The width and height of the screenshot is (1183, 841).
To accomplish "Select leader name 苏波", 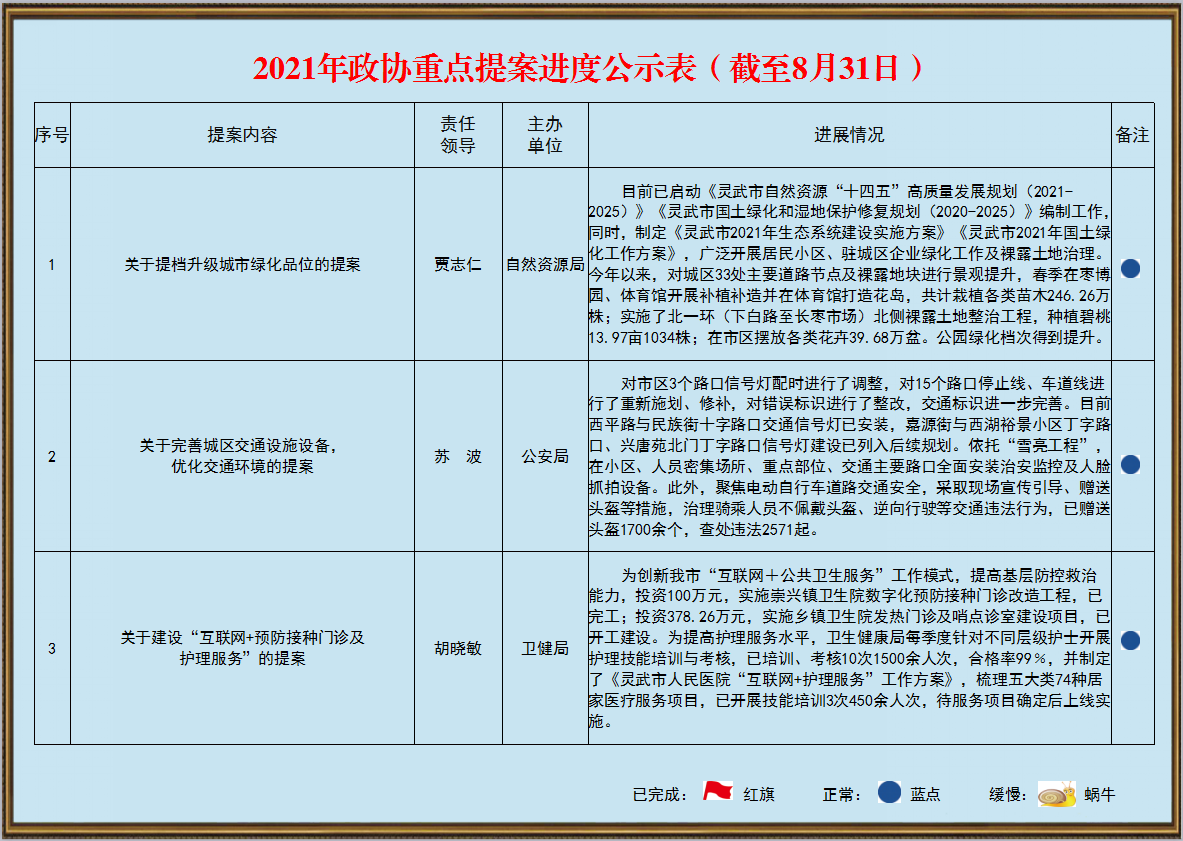I will coord(458,456).
